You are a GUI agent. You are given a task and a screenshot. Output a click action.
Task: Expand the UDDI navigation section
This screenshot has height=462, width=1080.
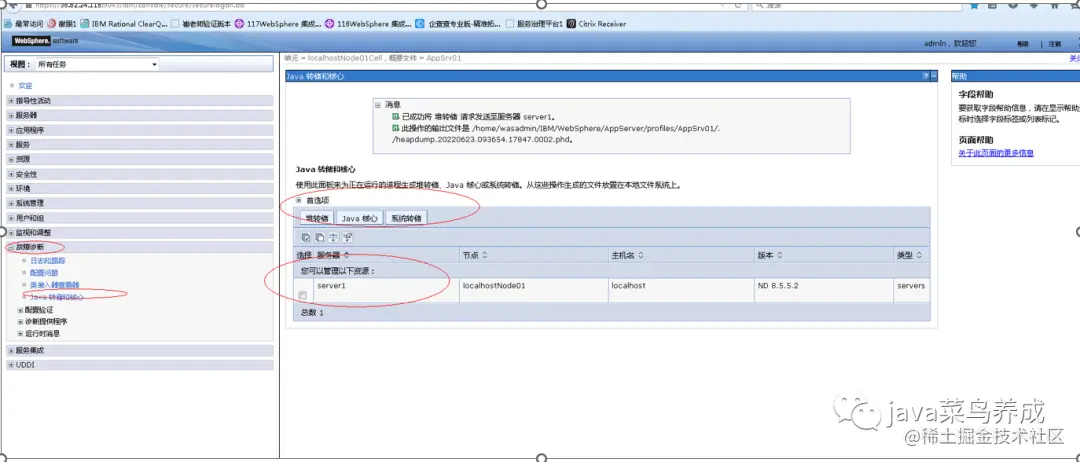pyautogui.click(x=12, y=365)
